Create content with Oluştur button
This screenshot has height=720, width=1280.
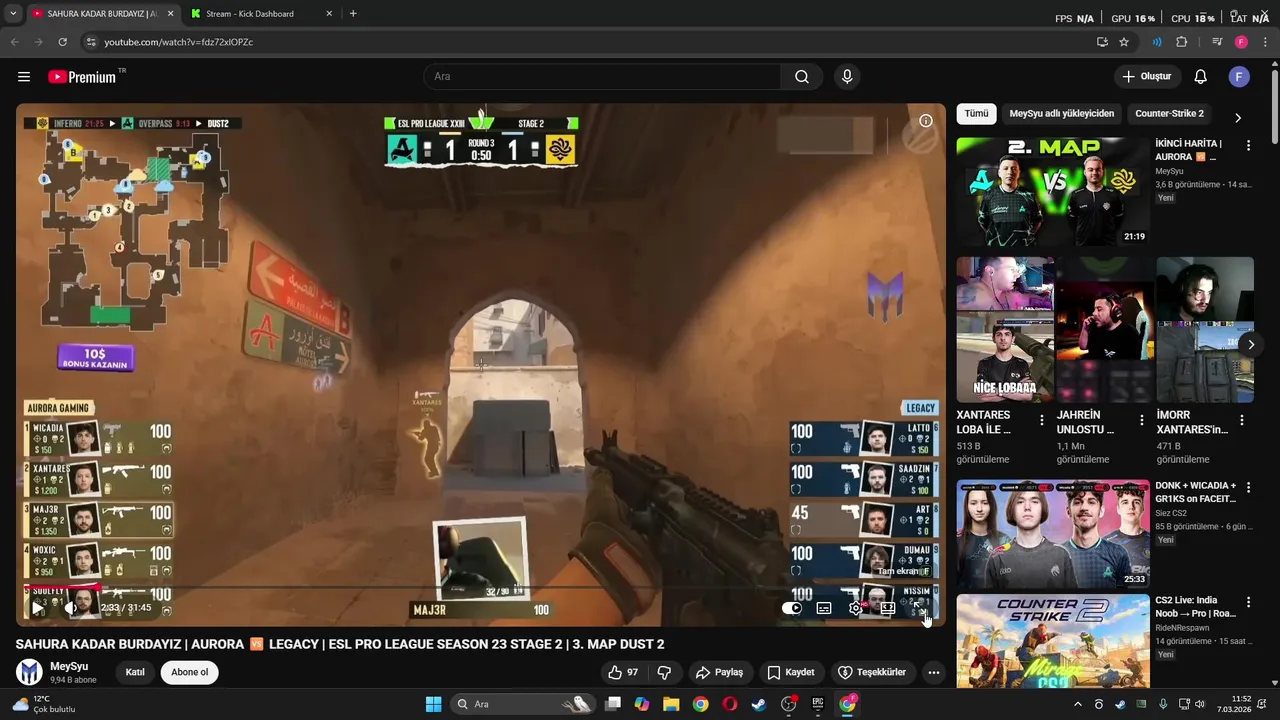[1147, 77]
